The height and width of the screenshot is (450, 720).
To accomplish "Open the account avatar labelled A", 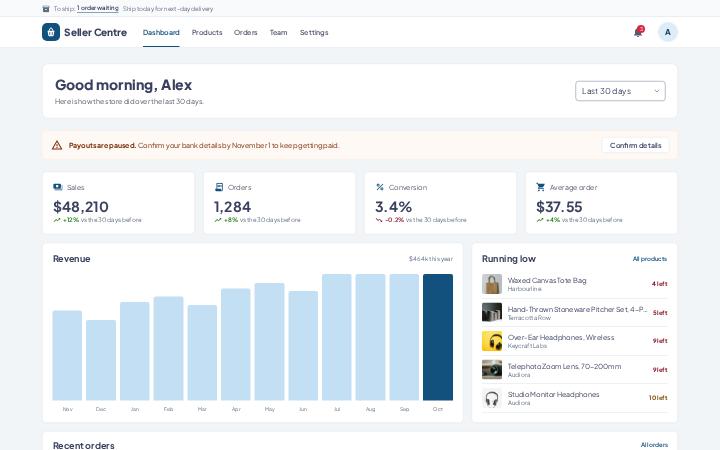I will [668, 32].
